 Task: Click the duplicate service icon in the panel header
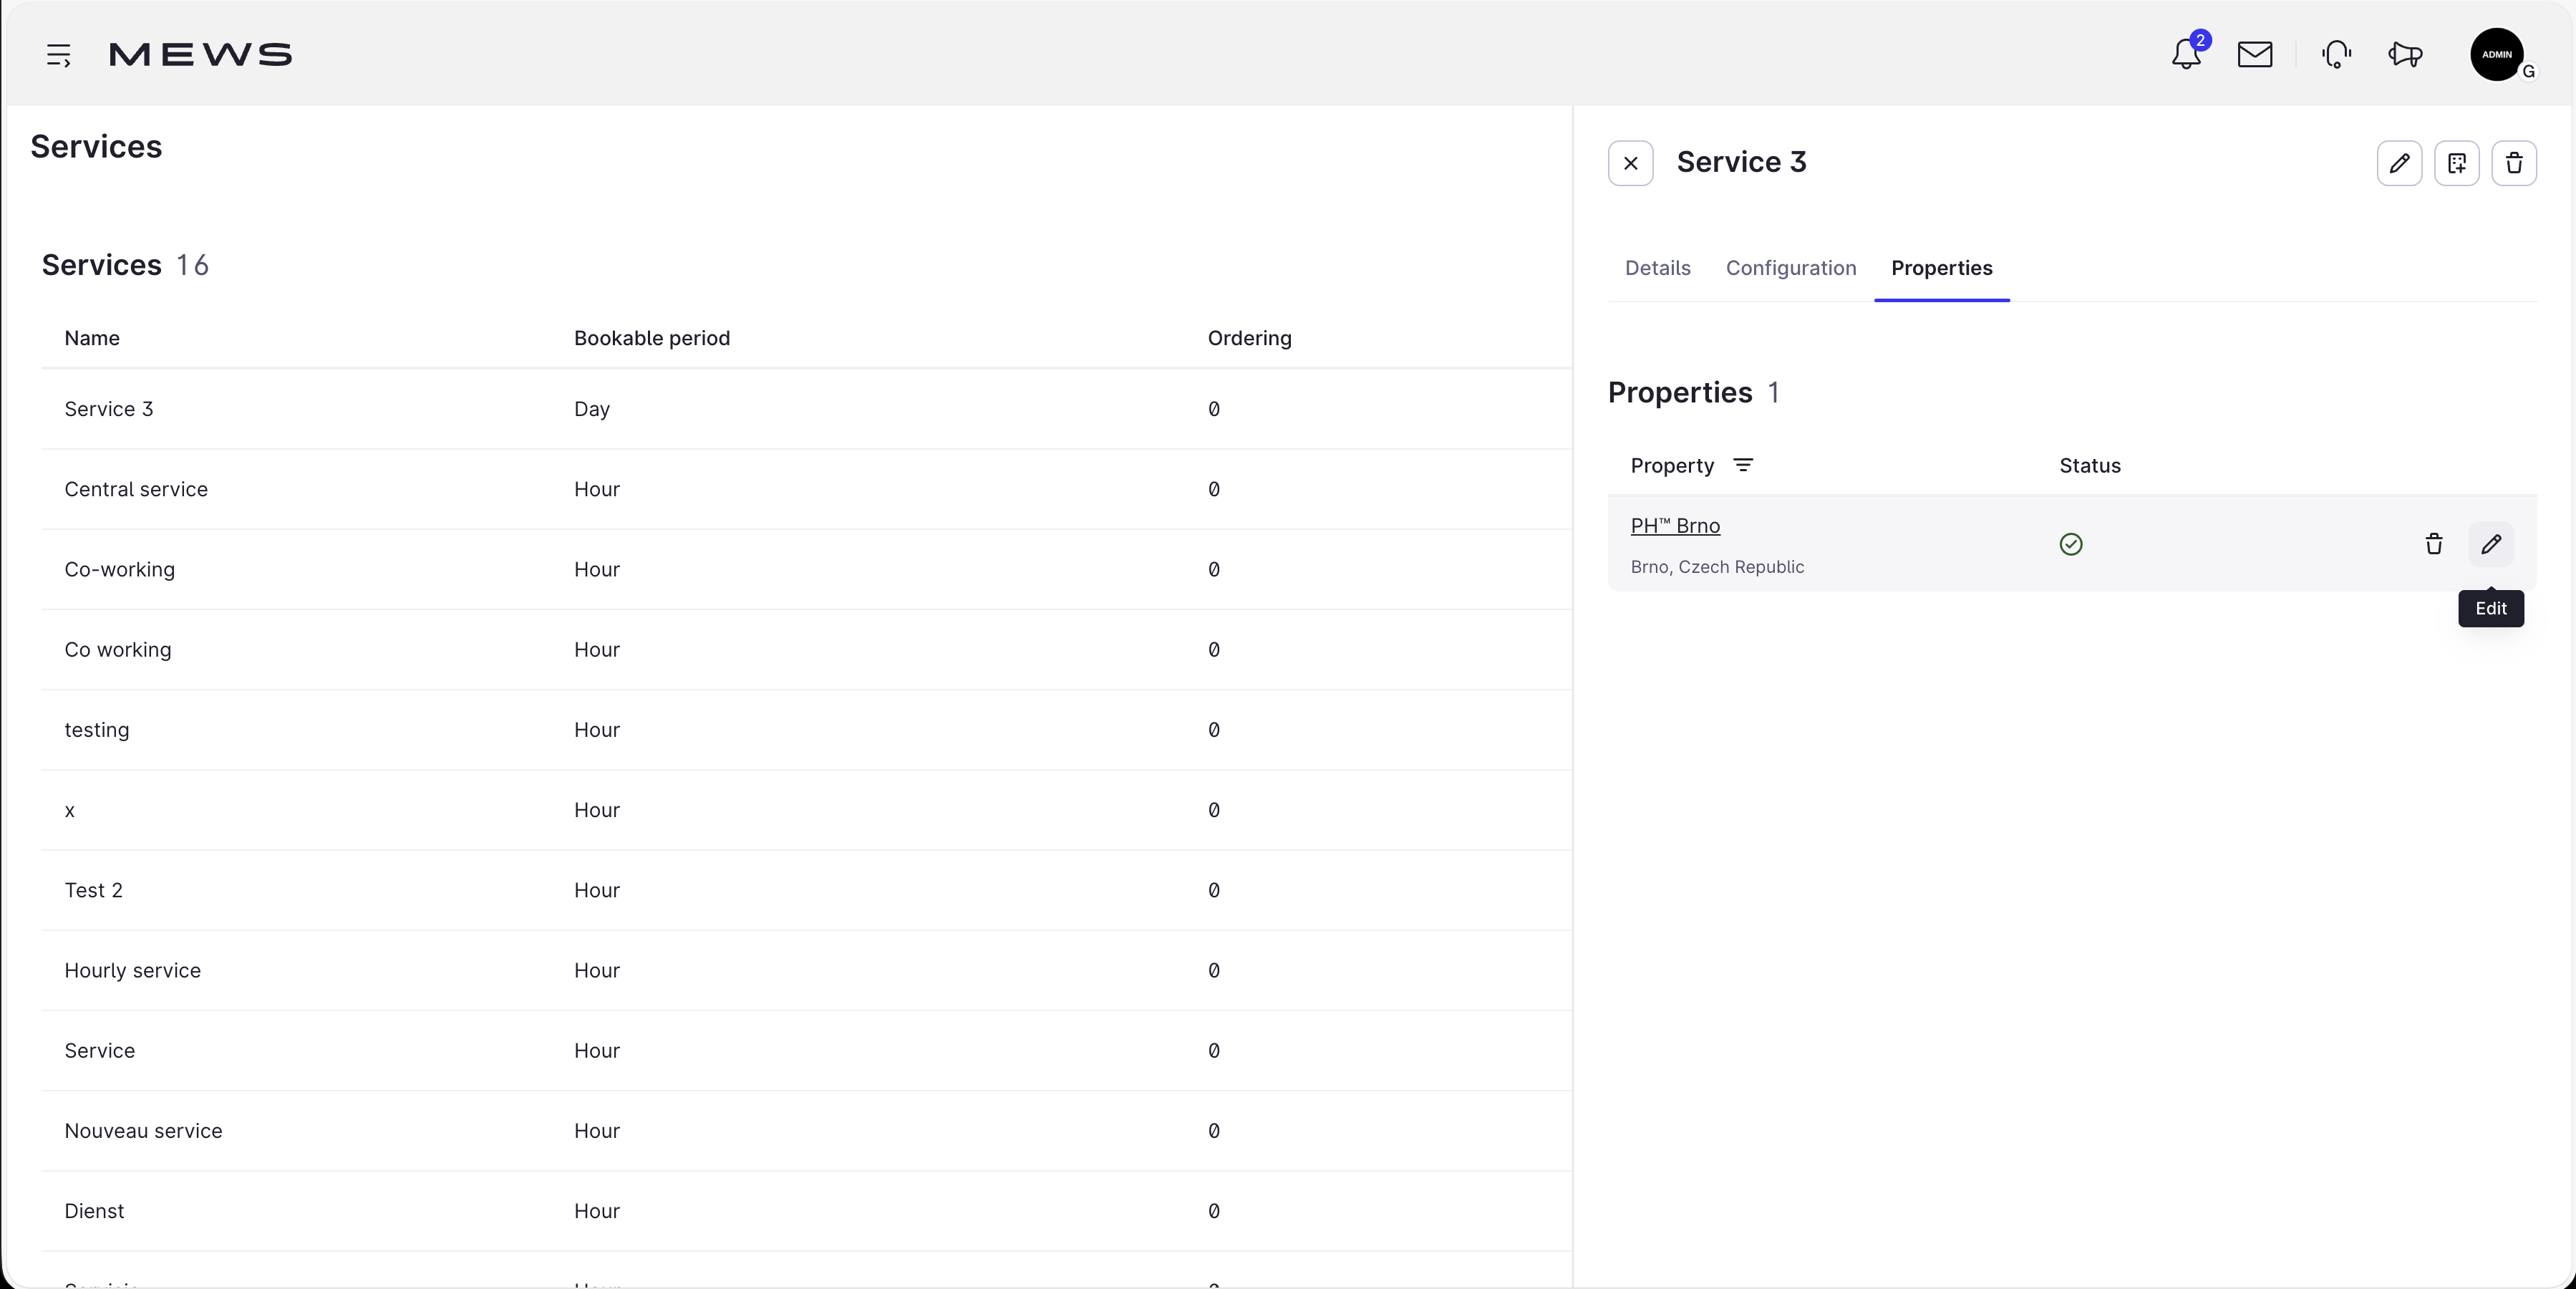pos(2457,163)
